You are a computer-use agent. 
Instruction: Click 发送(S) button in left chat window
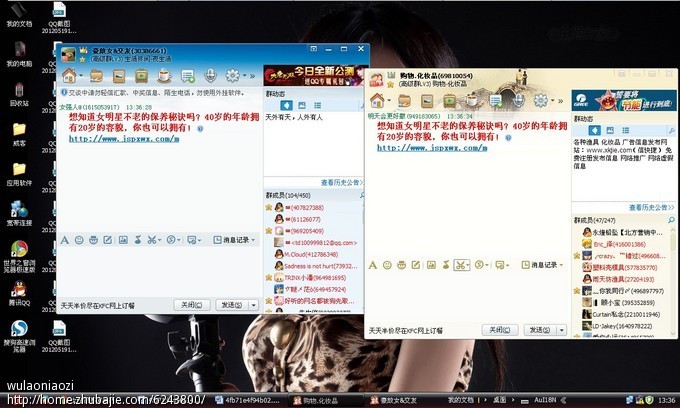point(232,305)
